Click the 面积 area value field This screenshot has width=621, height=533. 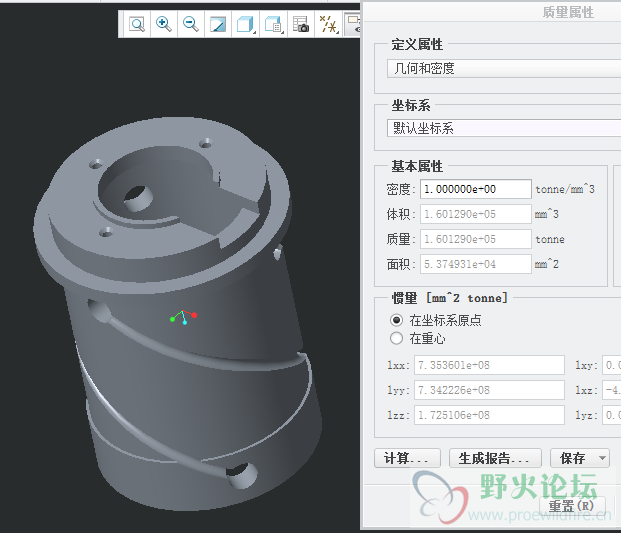pyautogui.click(x=475, y=264)
